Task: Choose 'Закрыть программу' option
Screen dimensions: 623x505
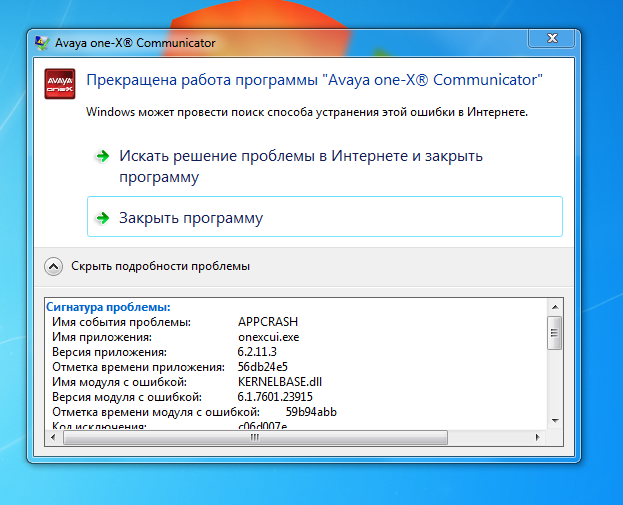Action: 325,217
